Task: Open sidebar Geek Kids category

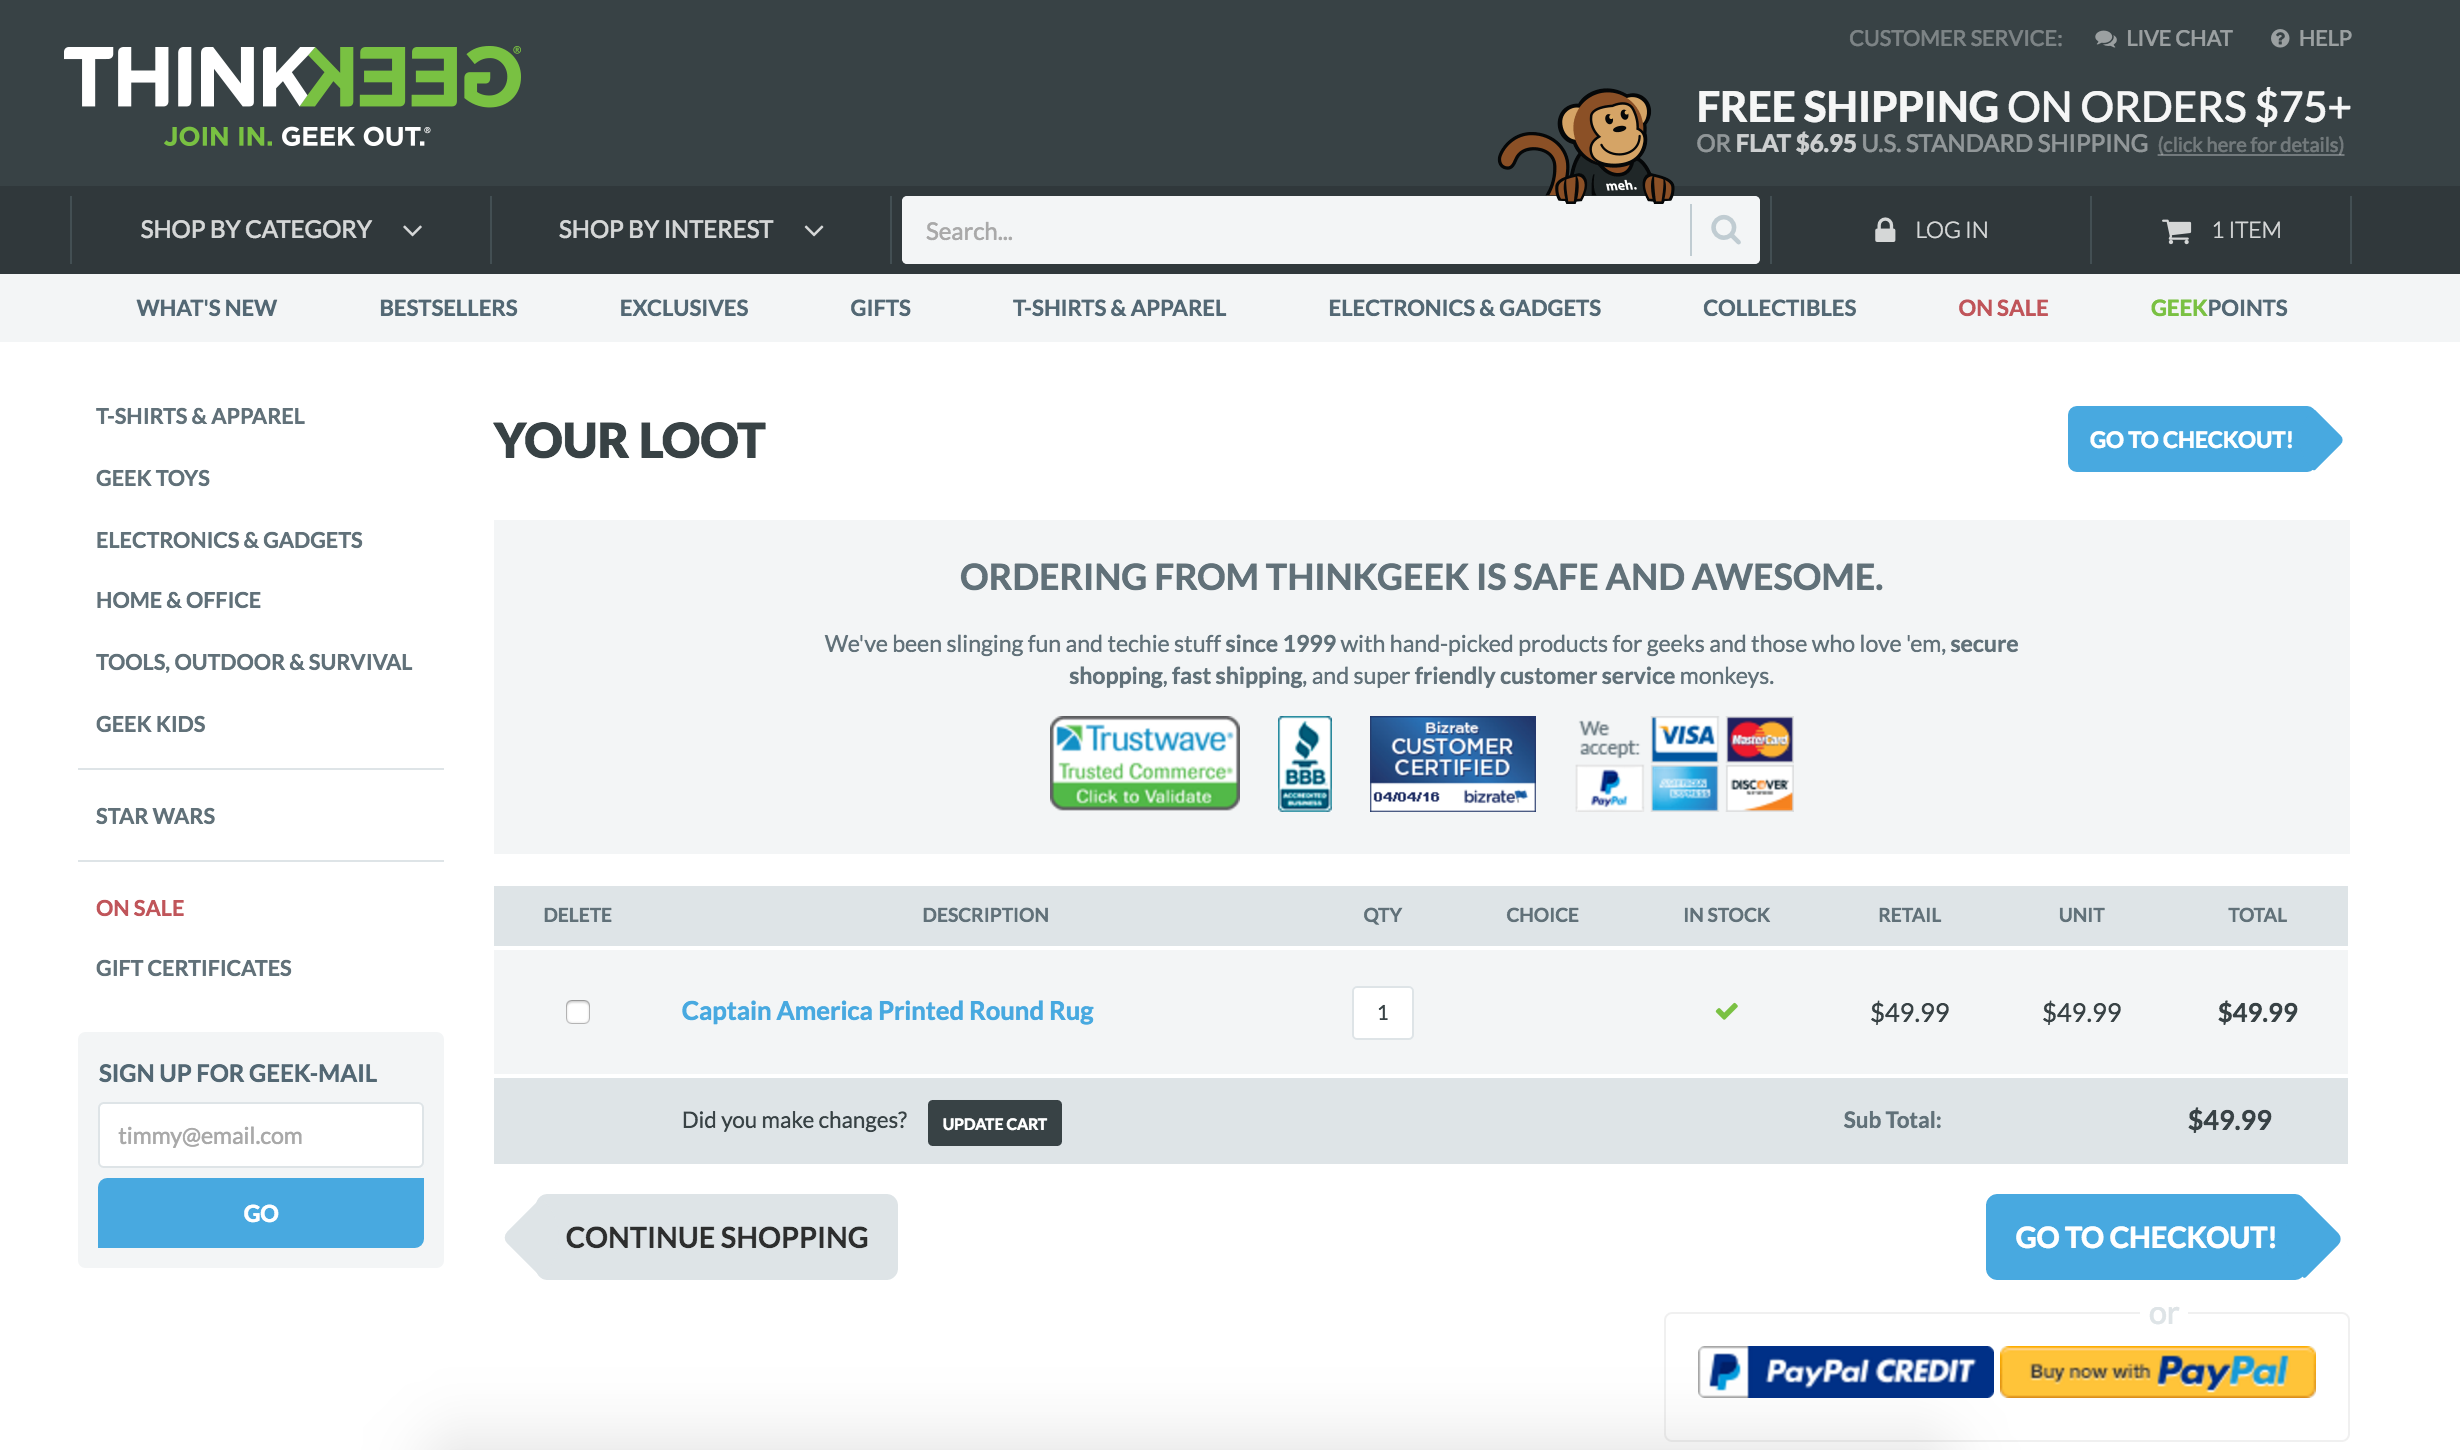Action: [x=151, y=724]
